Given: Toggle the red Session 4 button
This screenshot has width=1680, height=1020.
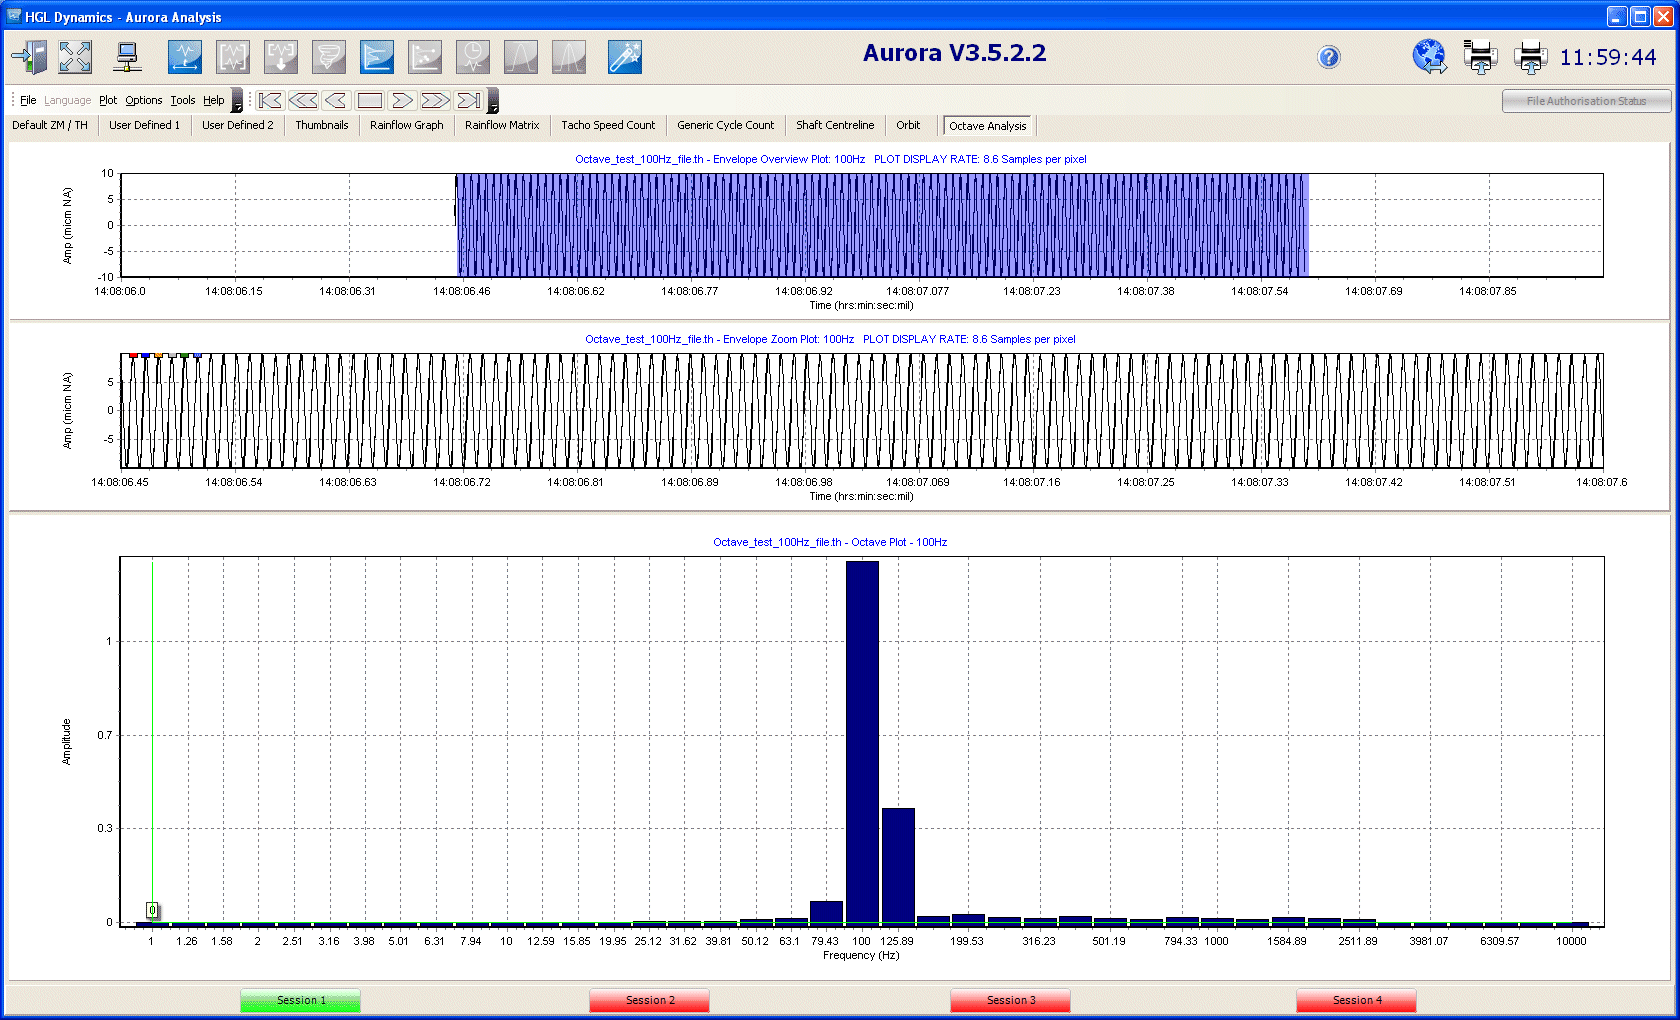Looking at the screenshot, I should point(1356,1000).
